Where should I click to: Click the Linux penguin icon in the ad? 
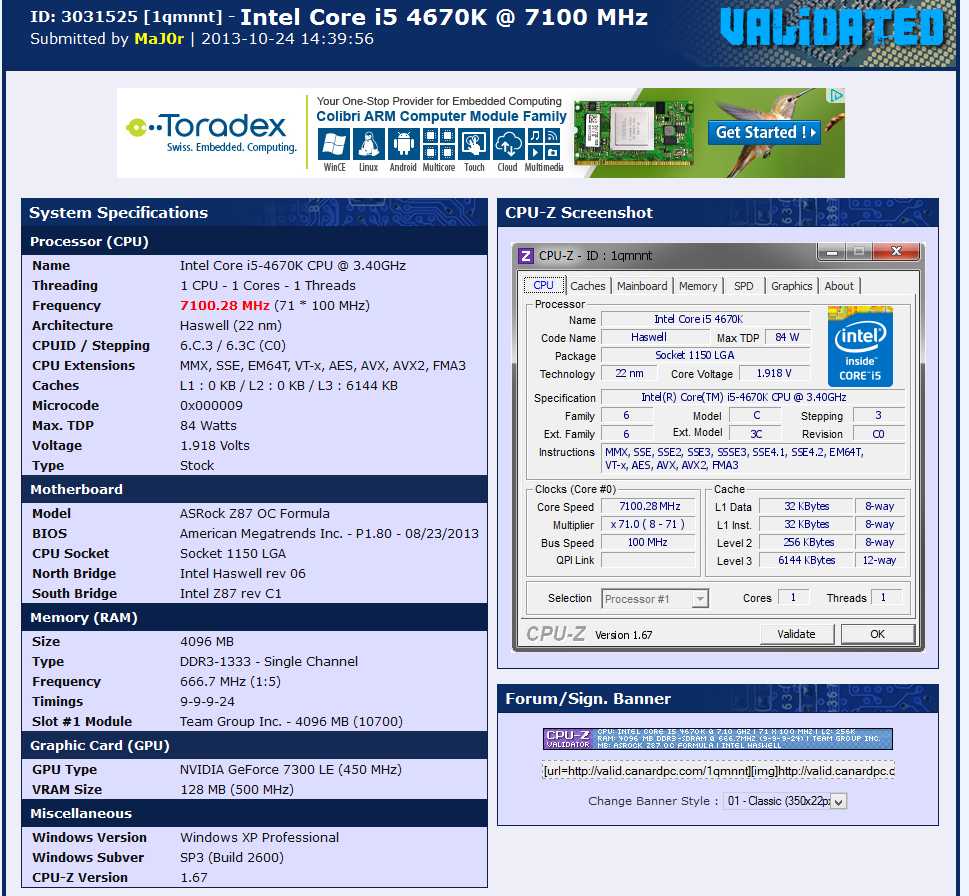pos(369,144)
